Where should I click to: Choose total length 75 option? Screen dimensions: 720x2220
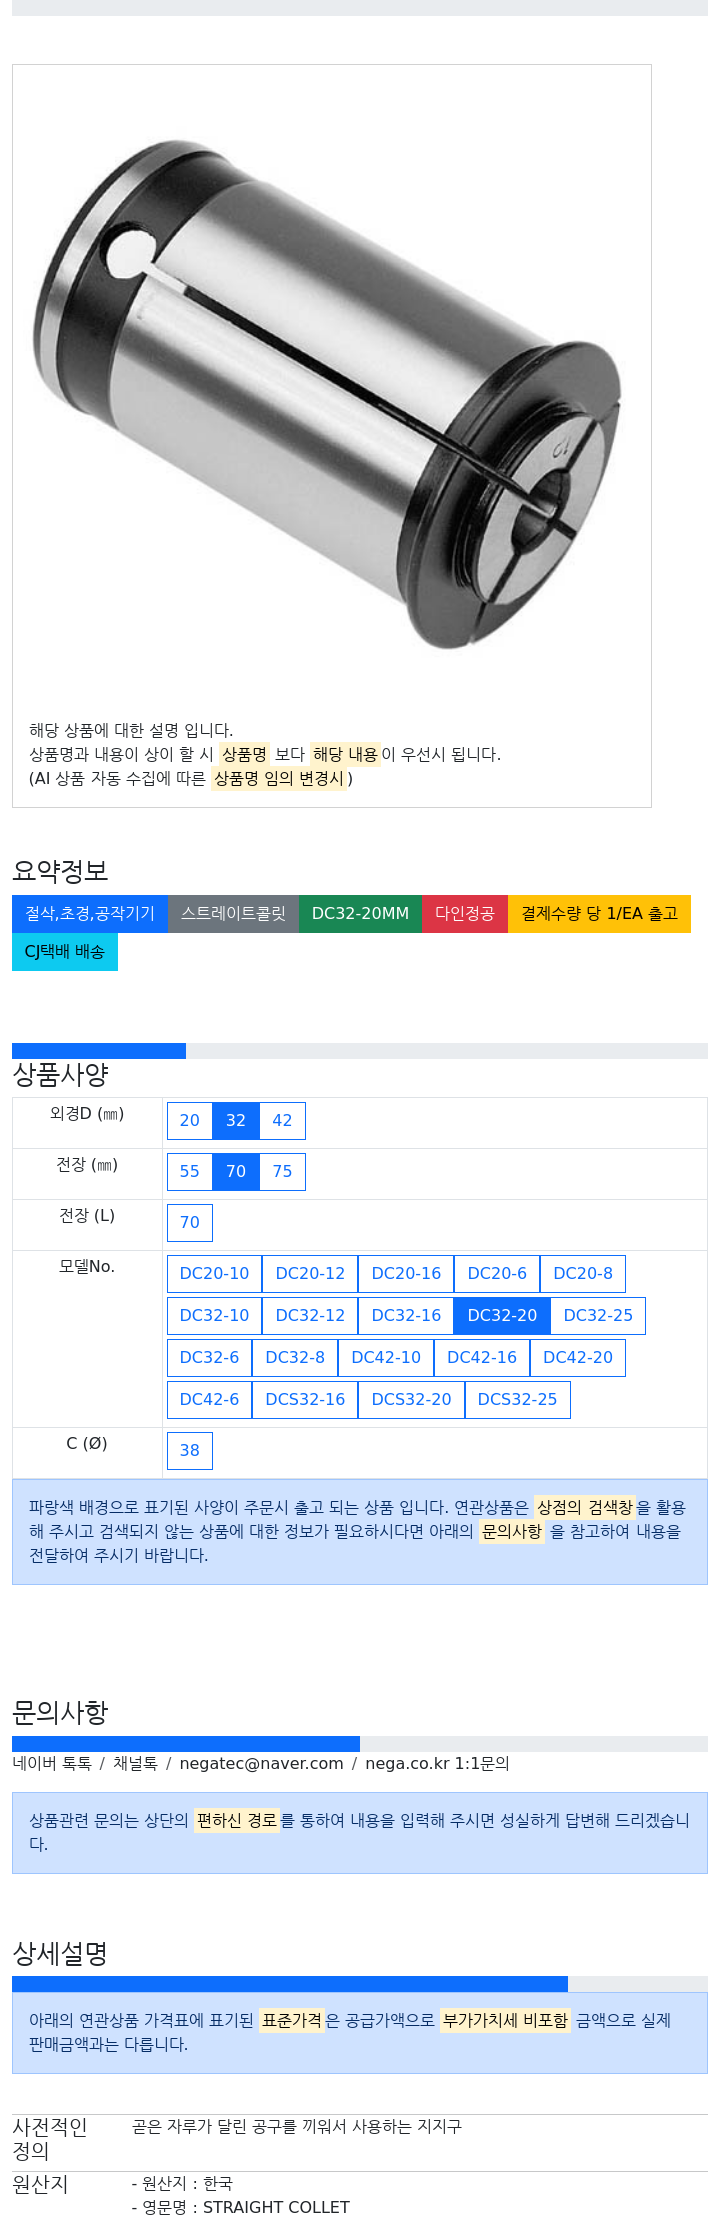283,1172
